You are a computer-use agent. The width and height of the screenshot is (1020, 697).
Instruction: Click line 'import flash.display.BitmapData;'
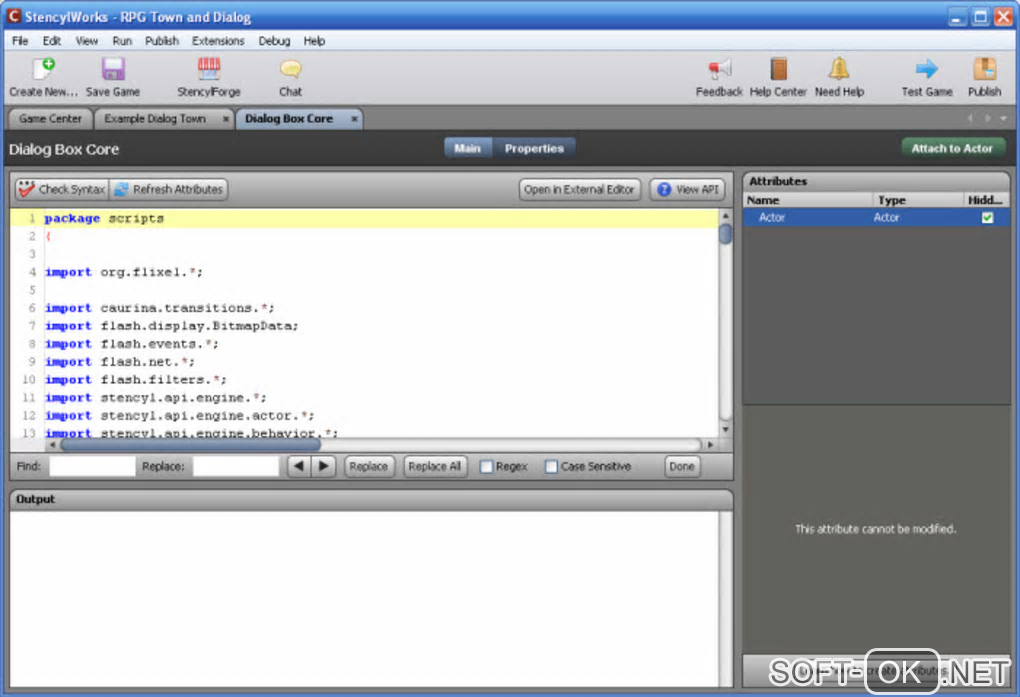tap(172, 326)
